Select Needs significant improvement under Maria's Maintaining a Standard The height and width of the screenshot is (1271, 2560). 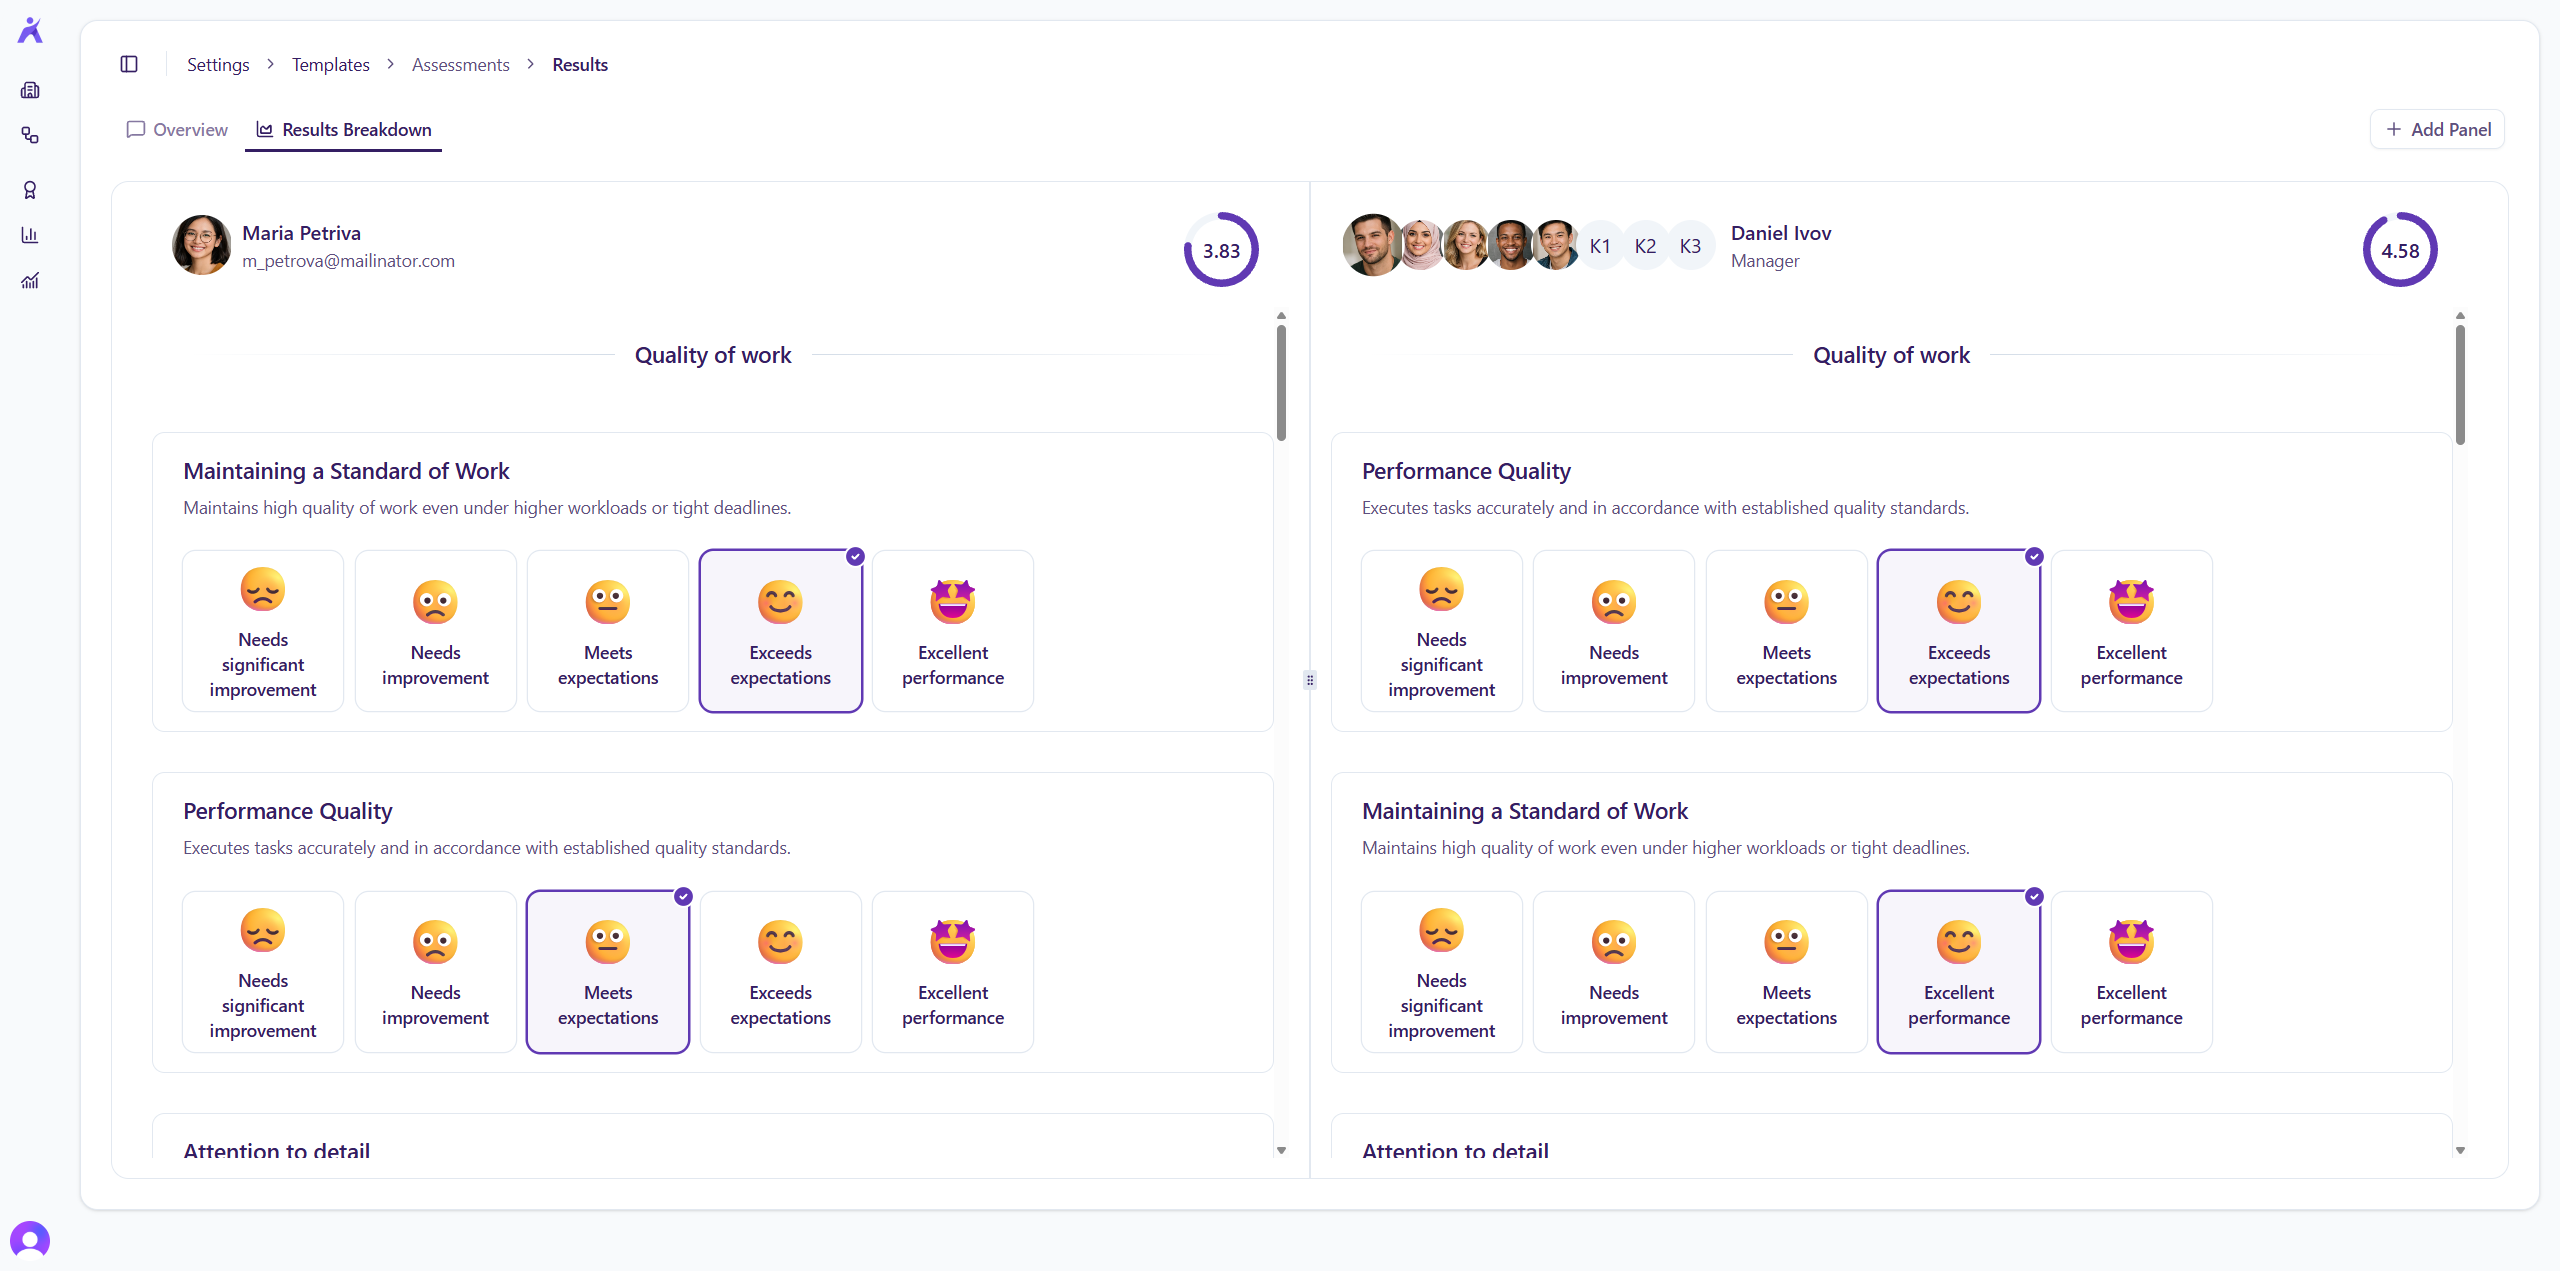(x=263, y=631)
